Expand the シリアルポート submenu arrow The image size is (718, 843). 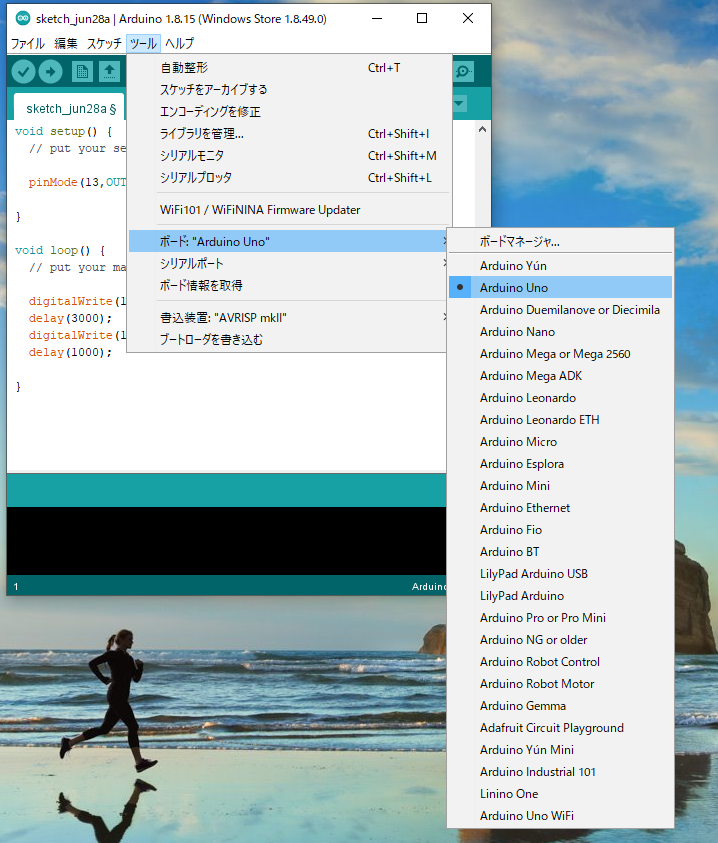(x=444, y=263)
